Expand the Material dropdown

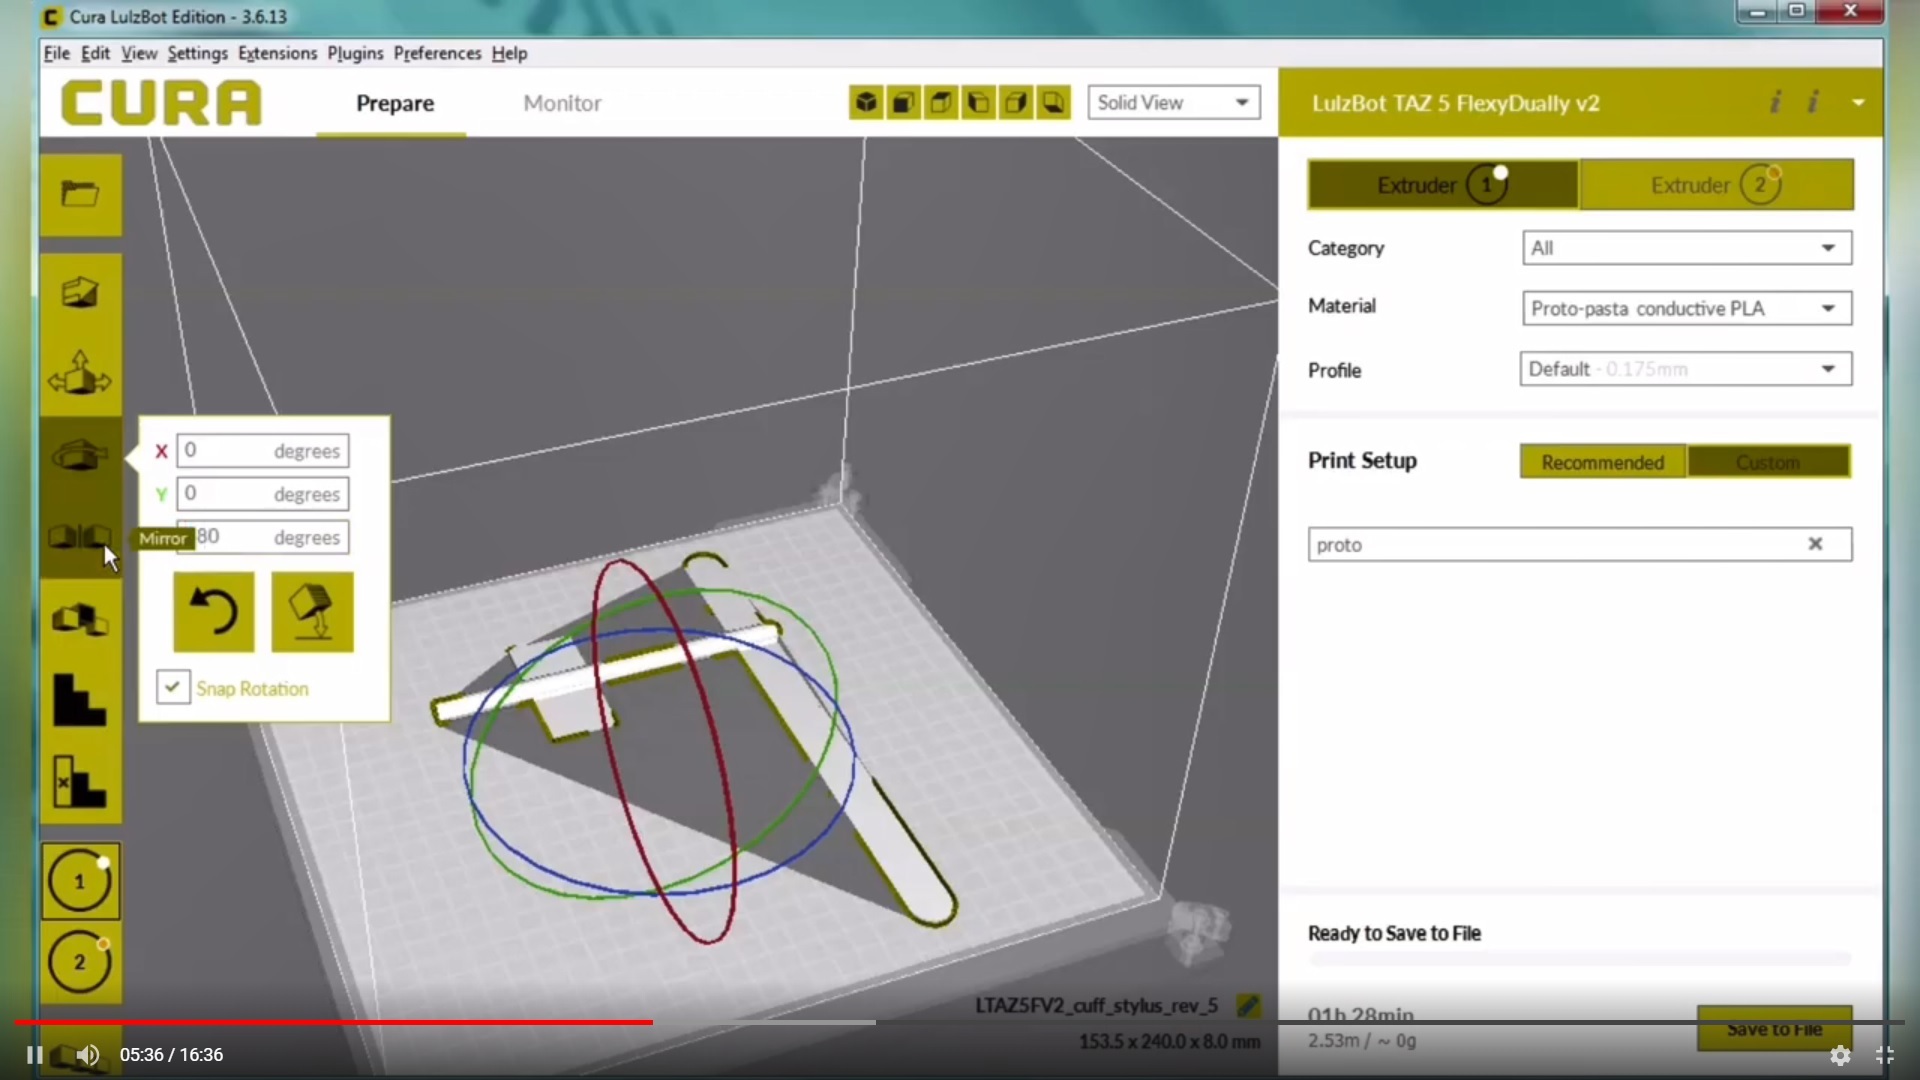(1686, 308)
